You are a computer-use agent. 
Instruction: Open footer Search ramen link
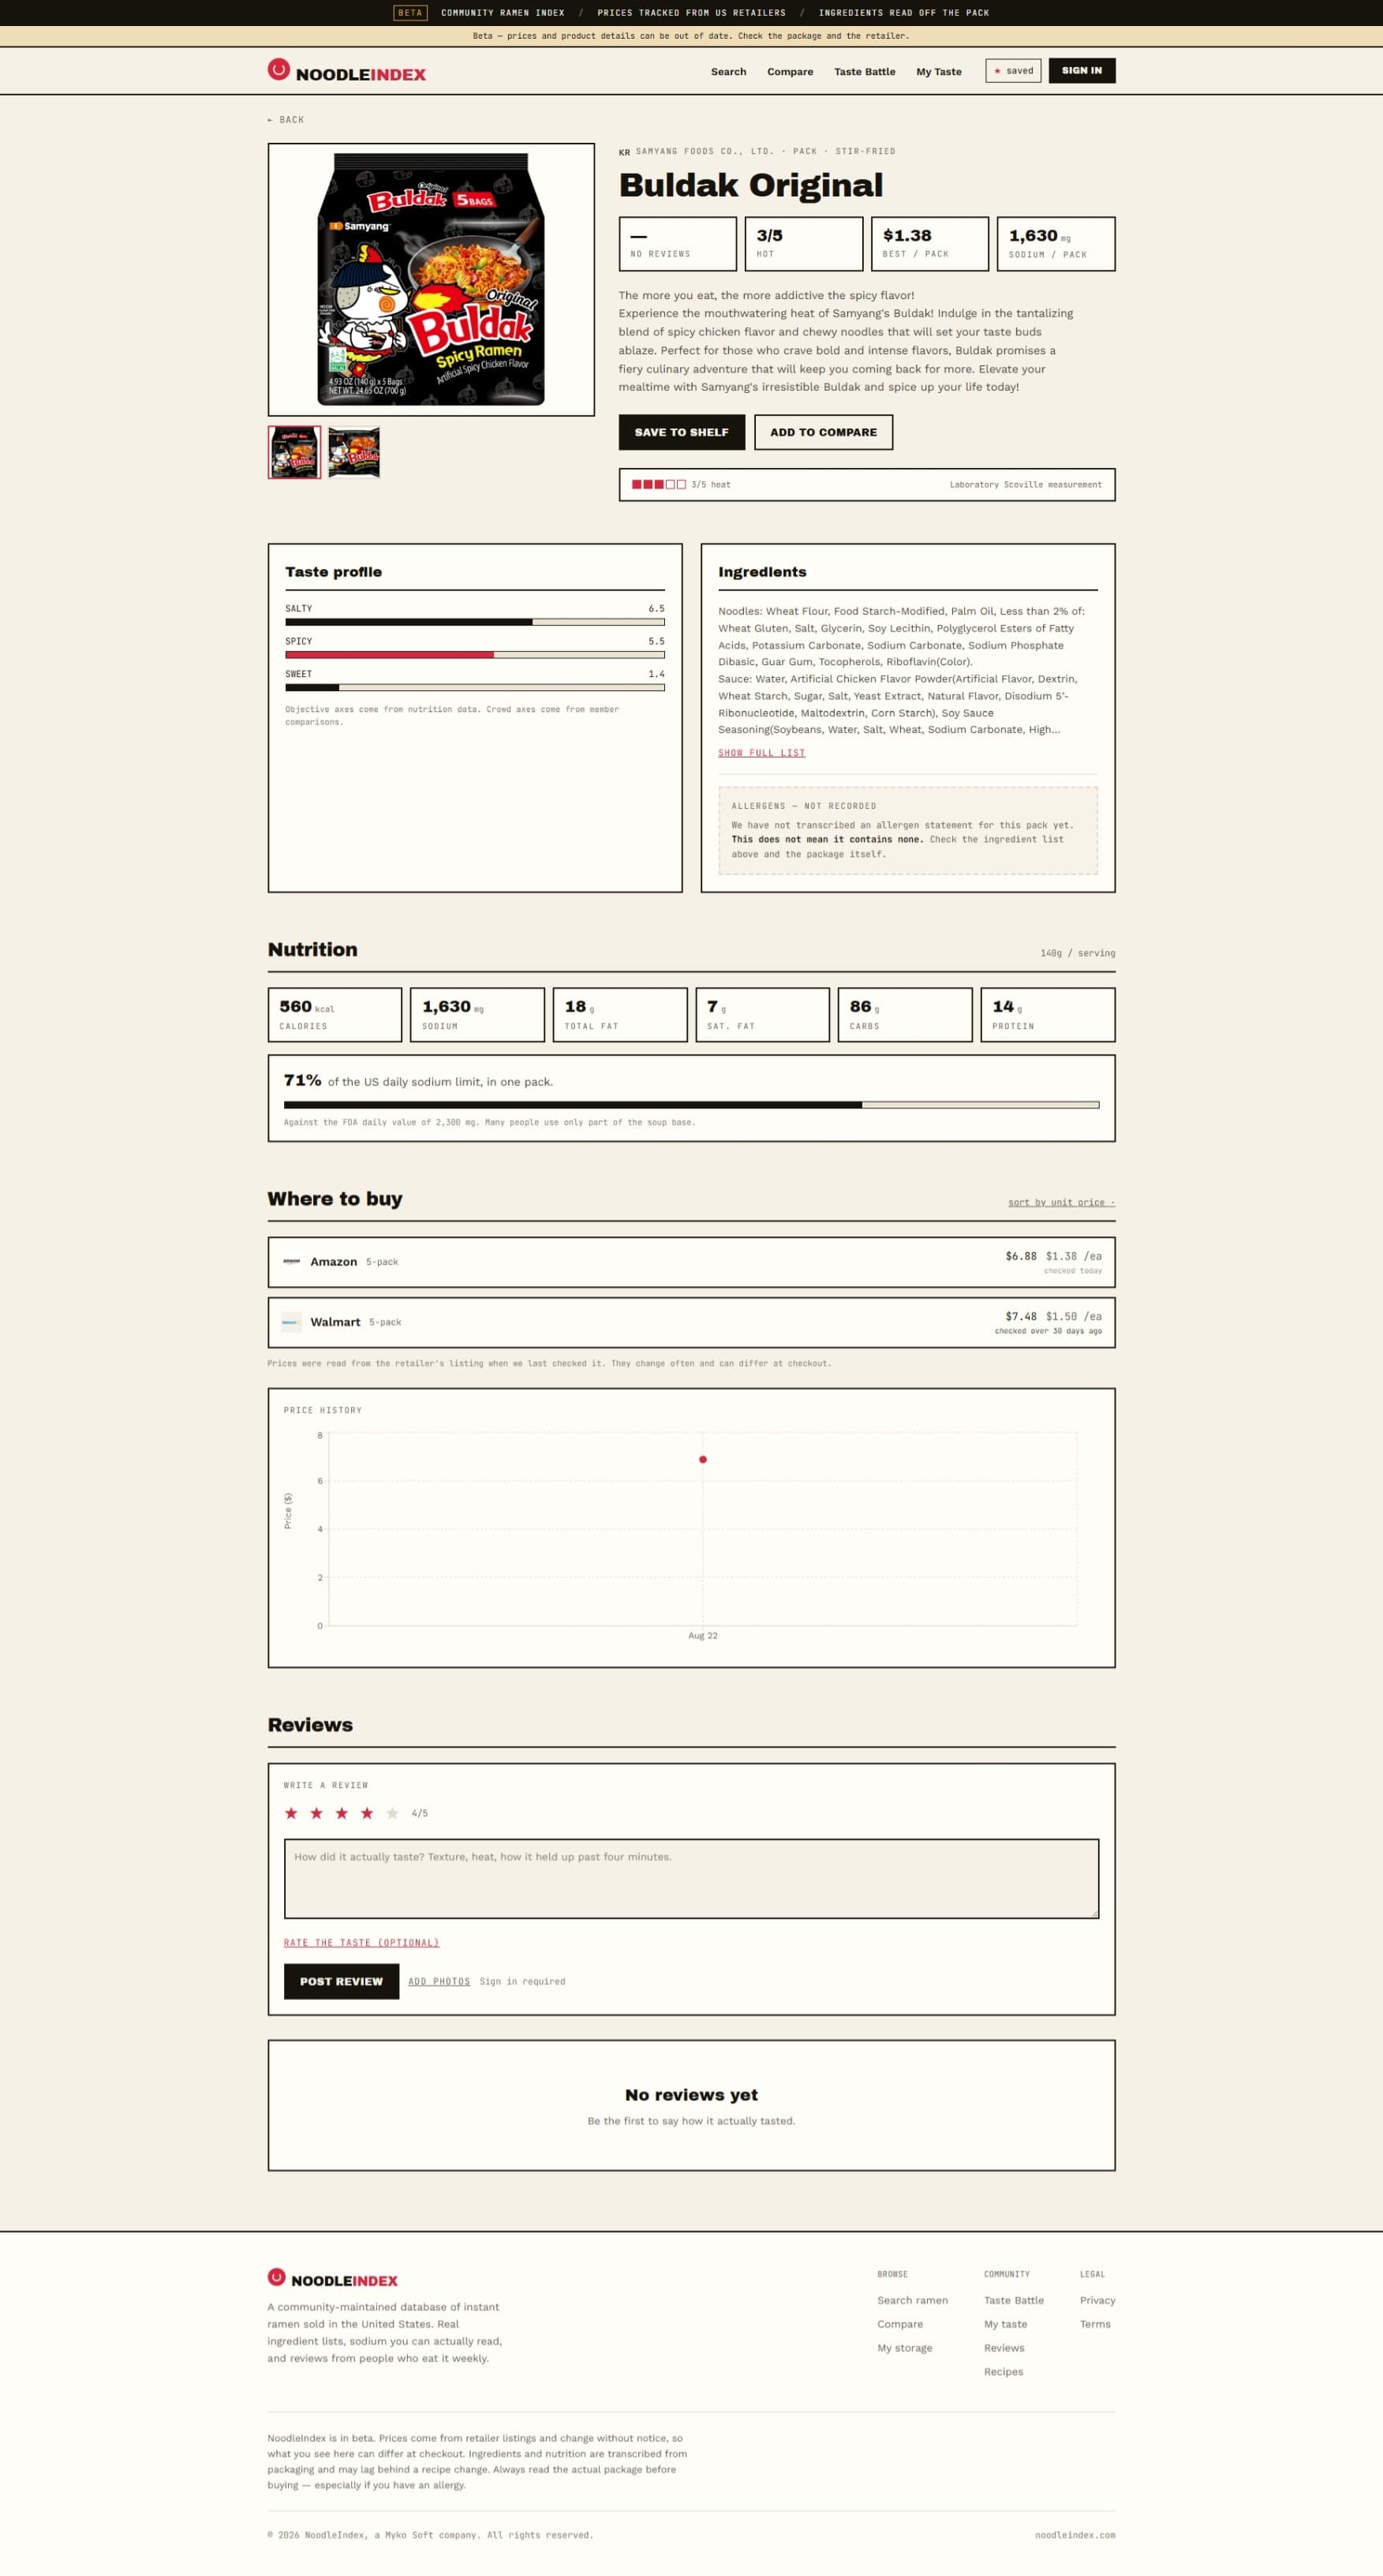tap(912, 2300)
